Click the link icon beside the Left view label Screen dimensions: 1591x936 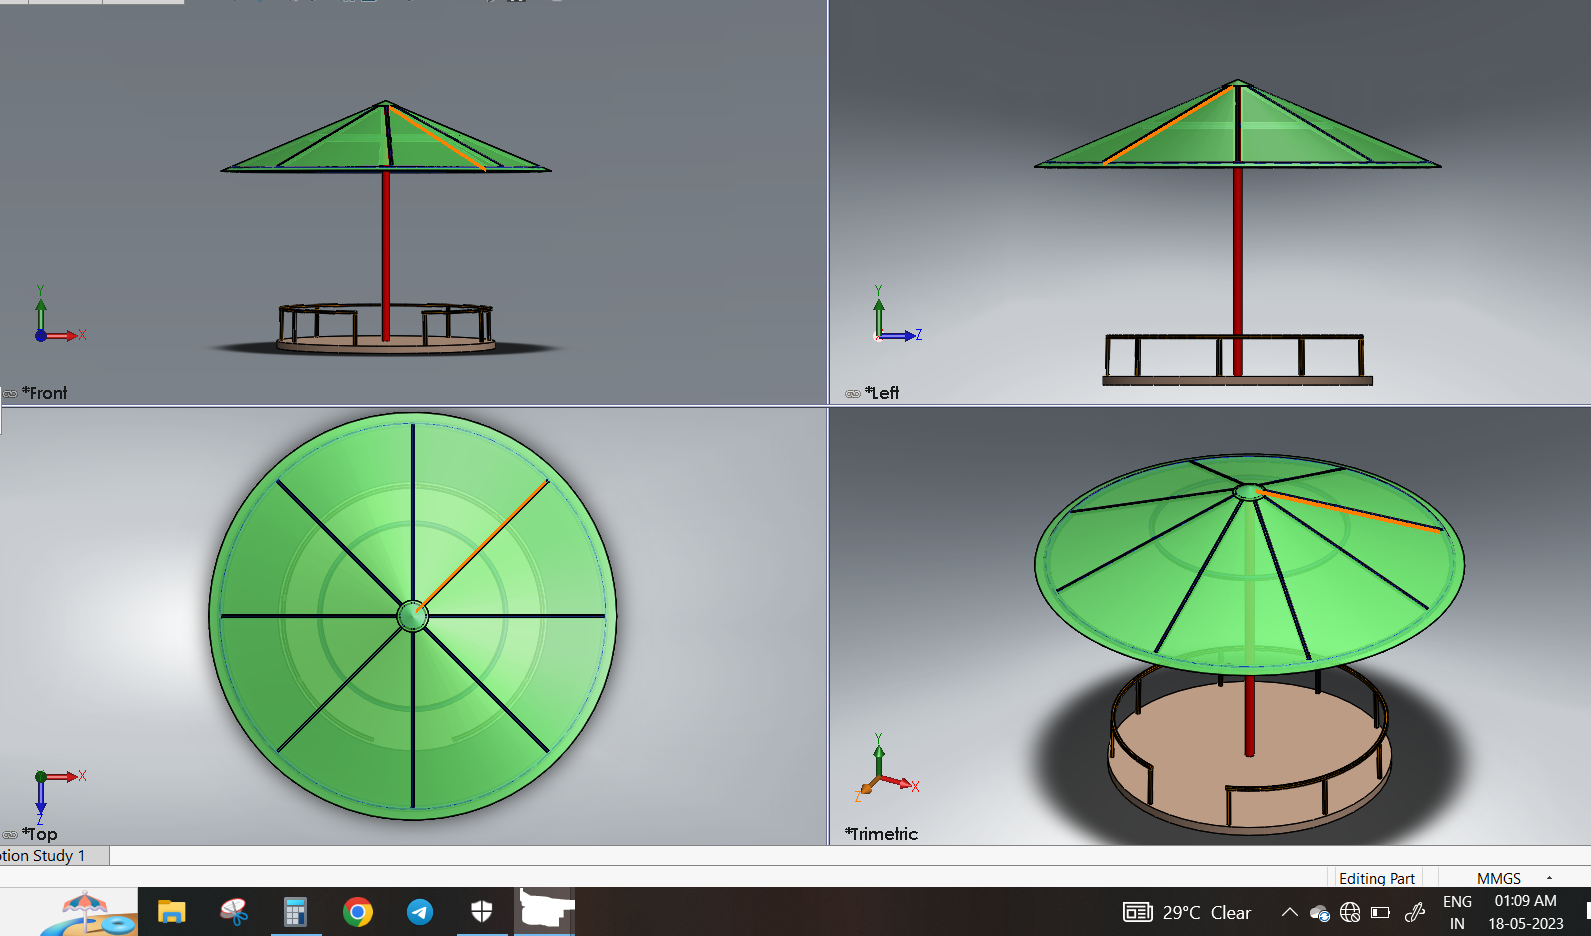point(853,394)
